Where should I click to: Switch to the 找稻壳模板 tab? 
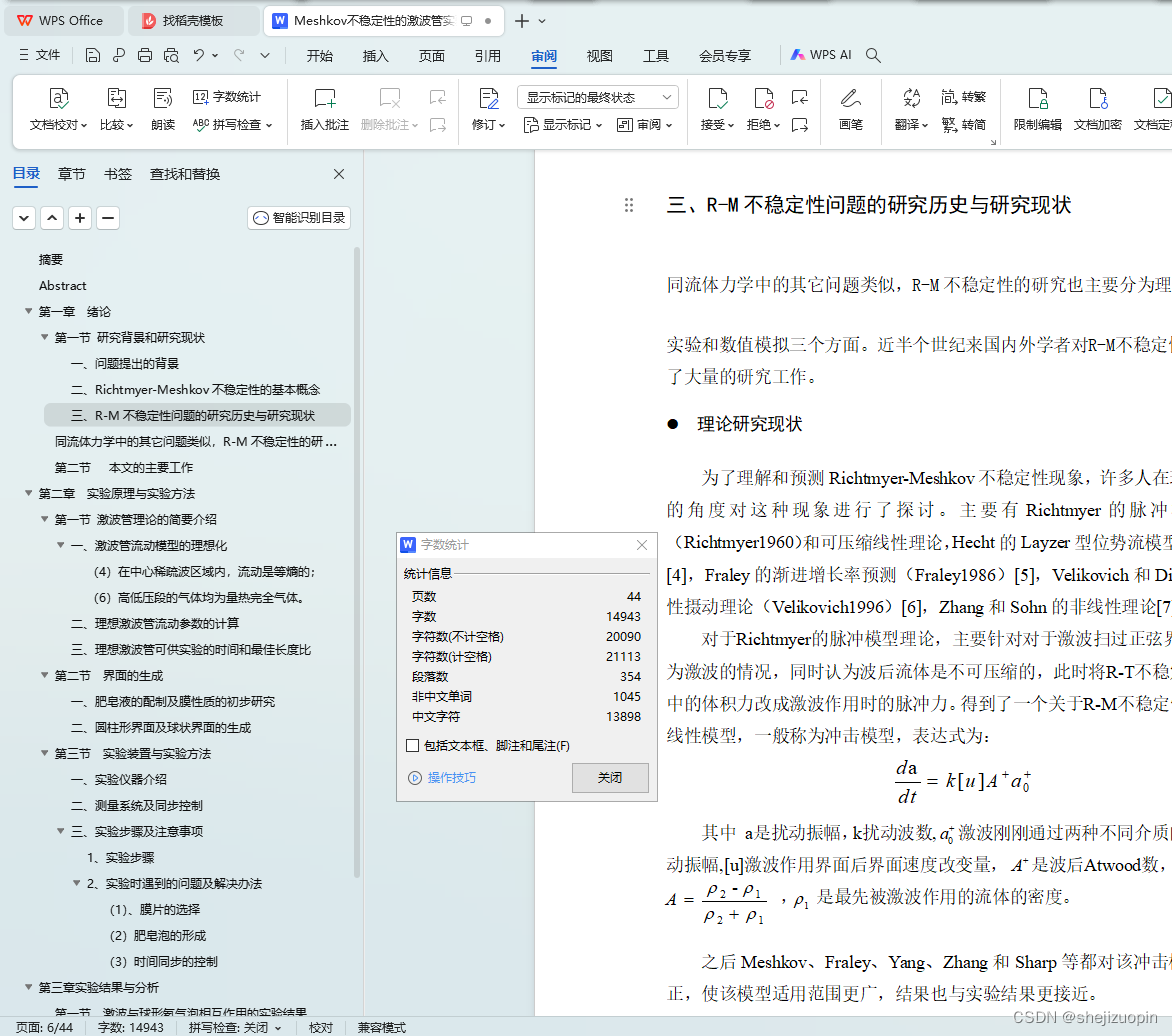(192, 21)
